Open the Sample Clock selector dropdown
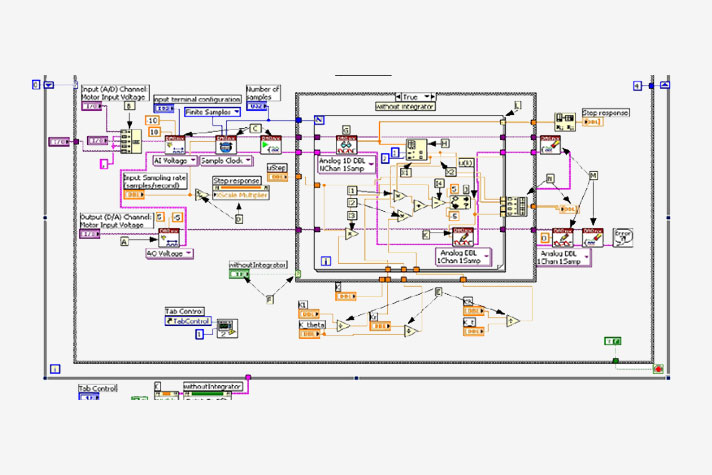Image resolution: width=712 pixels, height=475 pixels. [227, 160]
